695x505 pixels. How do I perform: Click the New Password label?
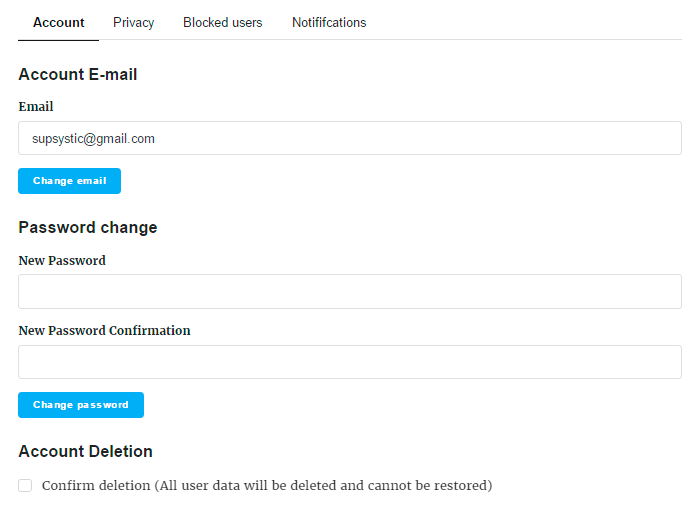point(62,260)
